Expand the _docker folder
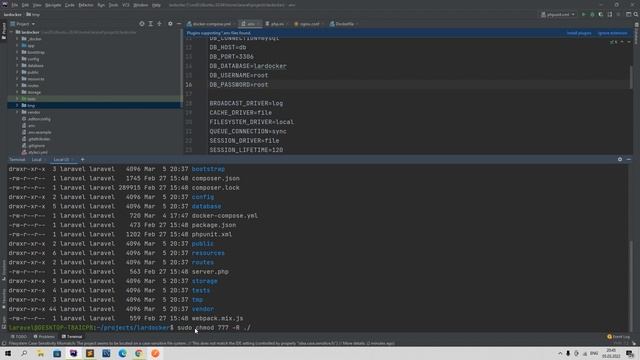Screen dimensions: 640x360 pyautogui.click(x=17, y=39)
